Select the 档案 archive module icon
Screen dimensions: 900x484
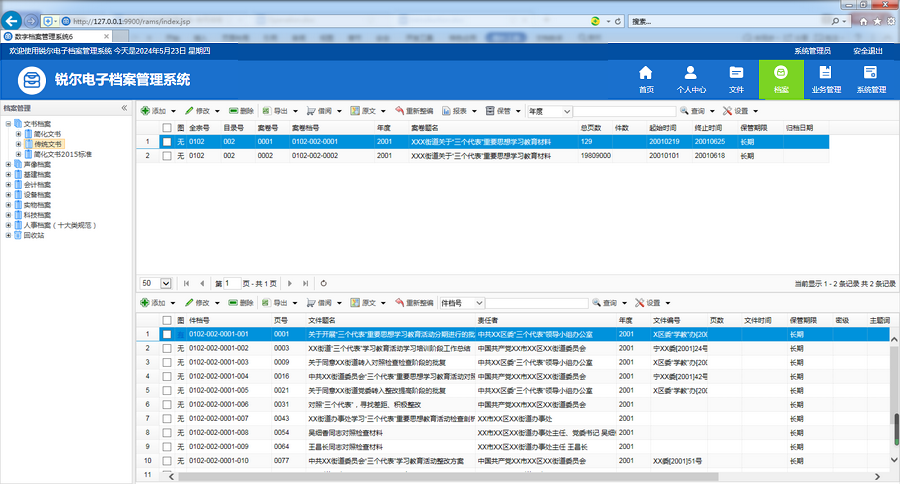coord(781,79)
